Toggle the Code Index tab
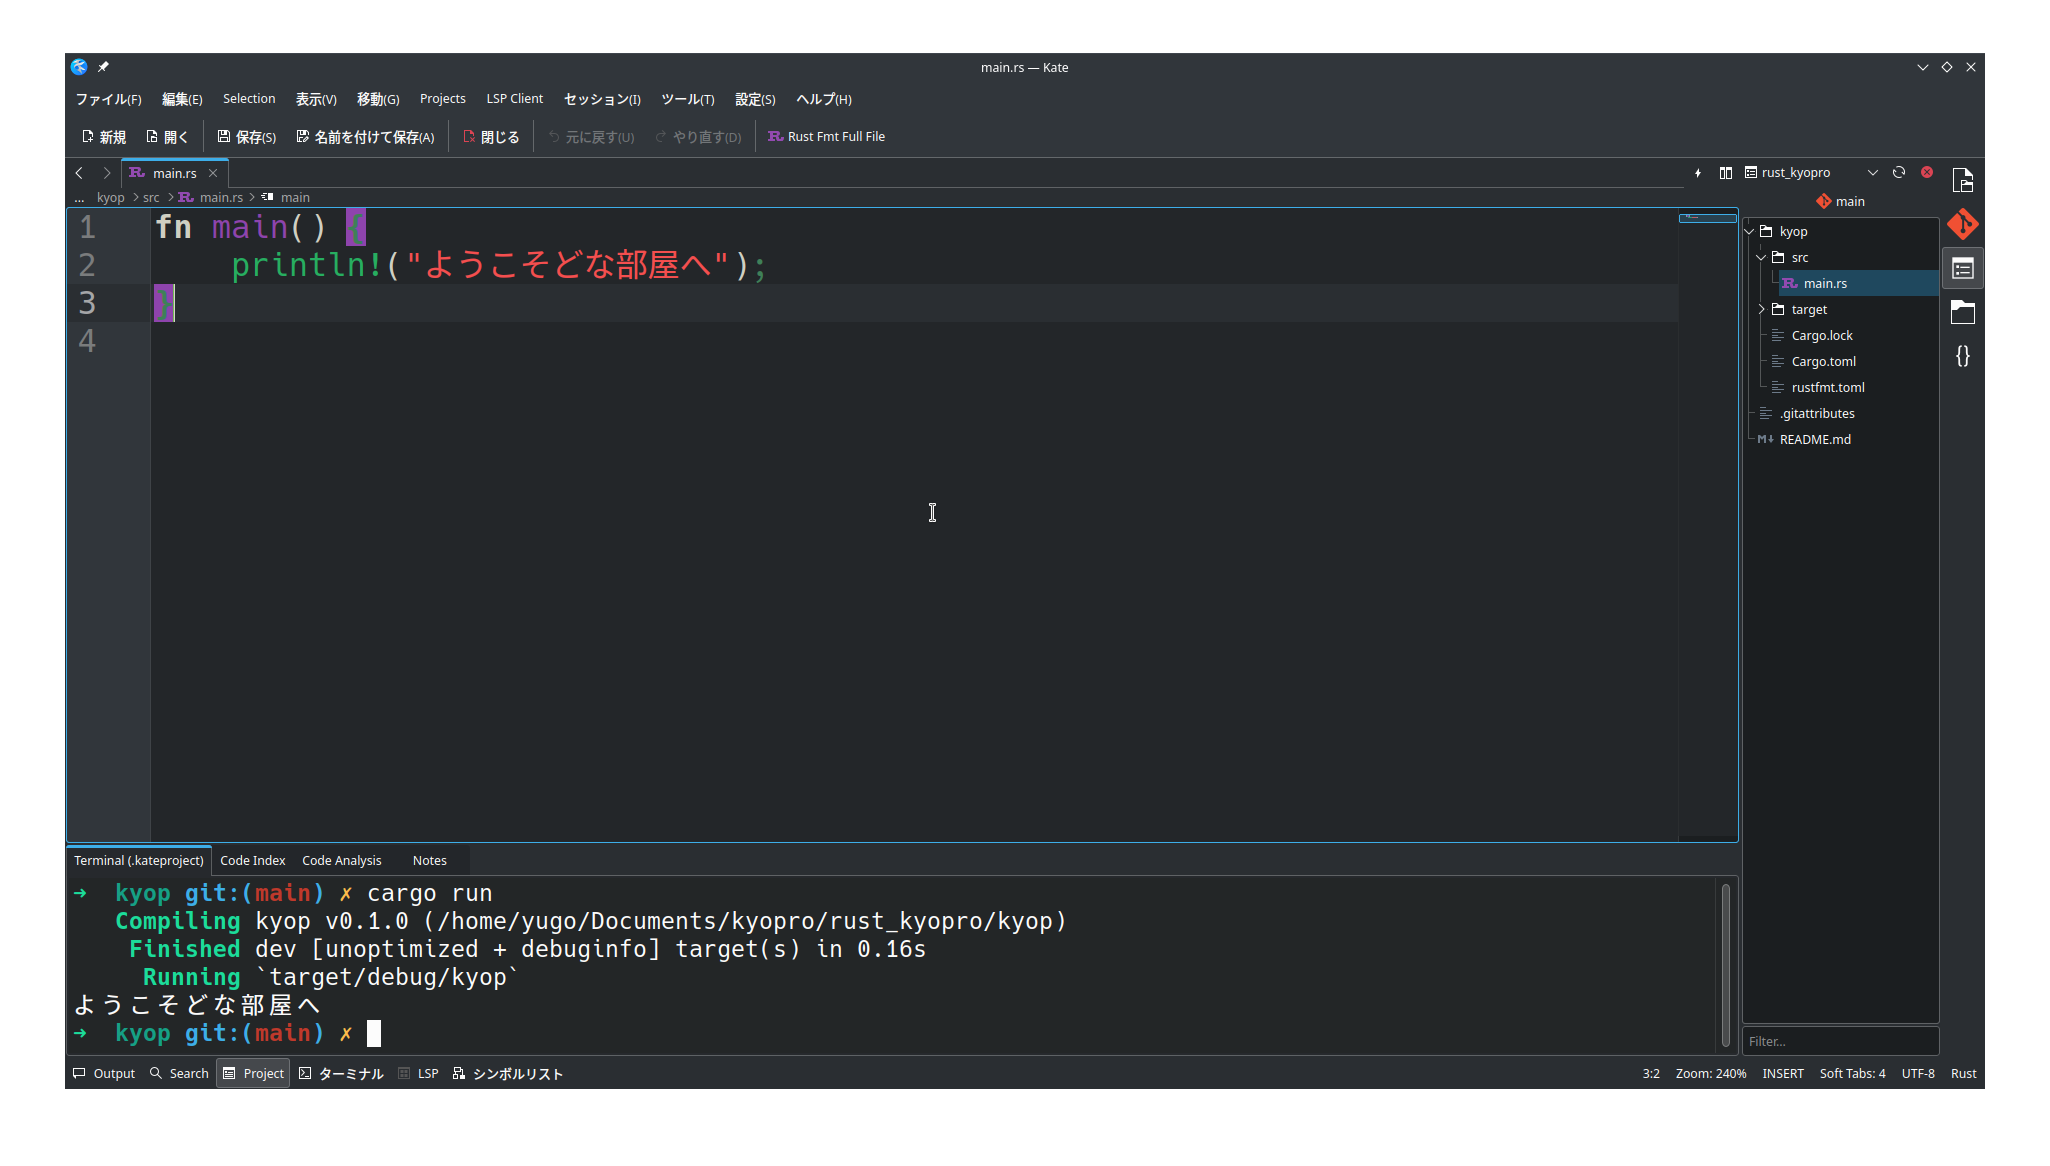The image size is (2050, 1166). tap(249, 860)
